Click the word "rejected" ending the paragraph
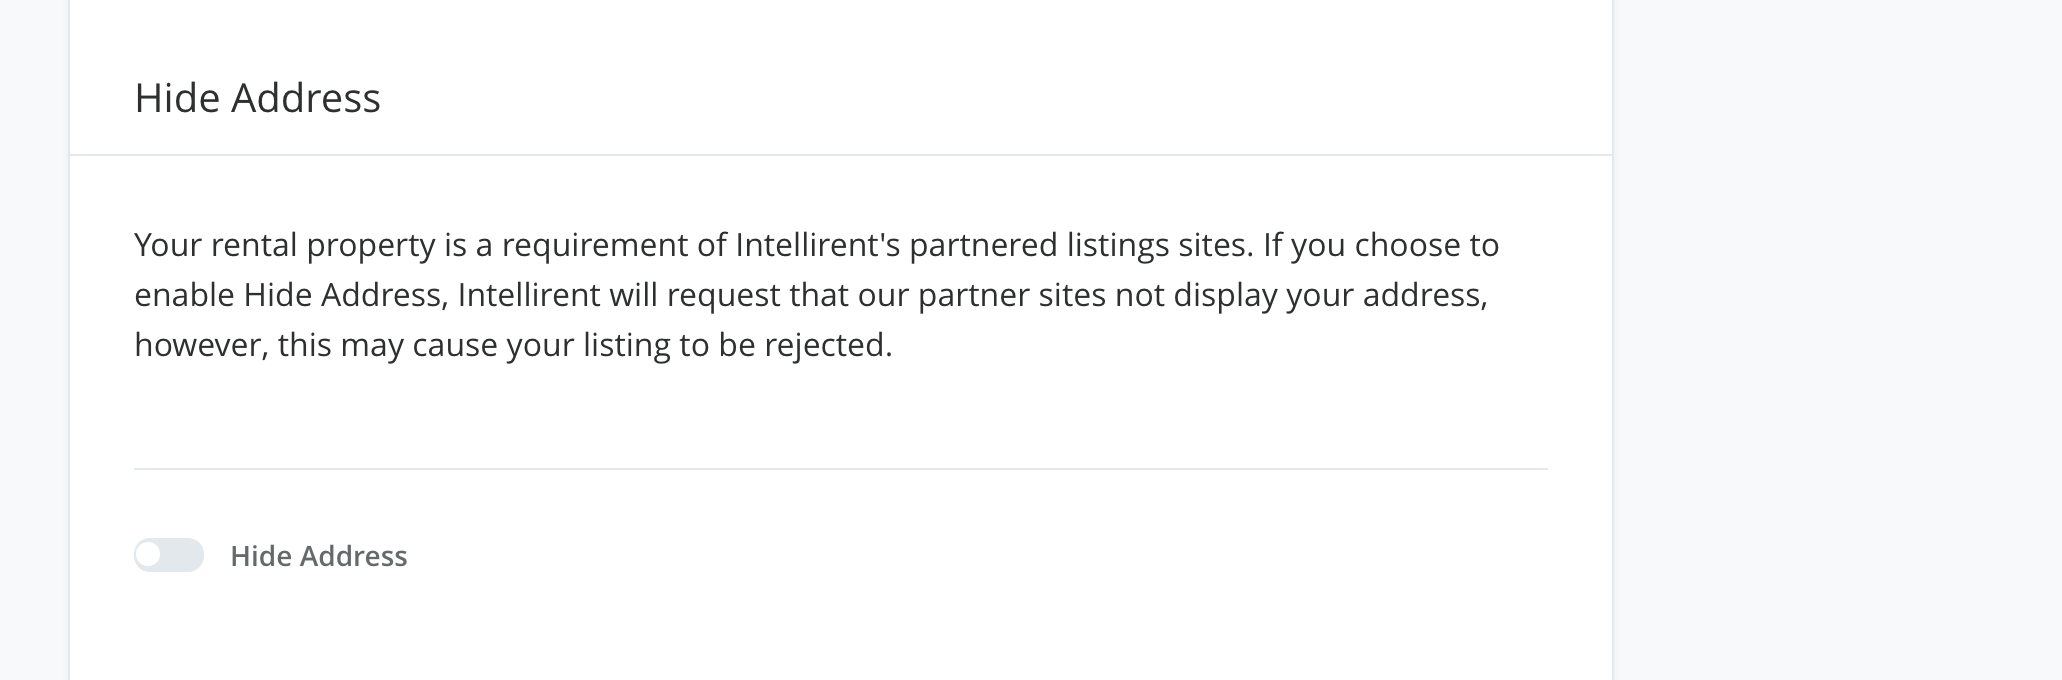Image resolution: width=2062 pixels, height=680 pixels. coord(826,345)
